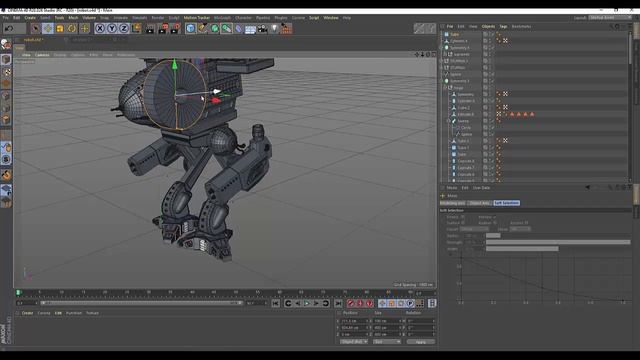Open the Layout dropdown at top right
640x360 pixels.
click(x=610, y=18)
